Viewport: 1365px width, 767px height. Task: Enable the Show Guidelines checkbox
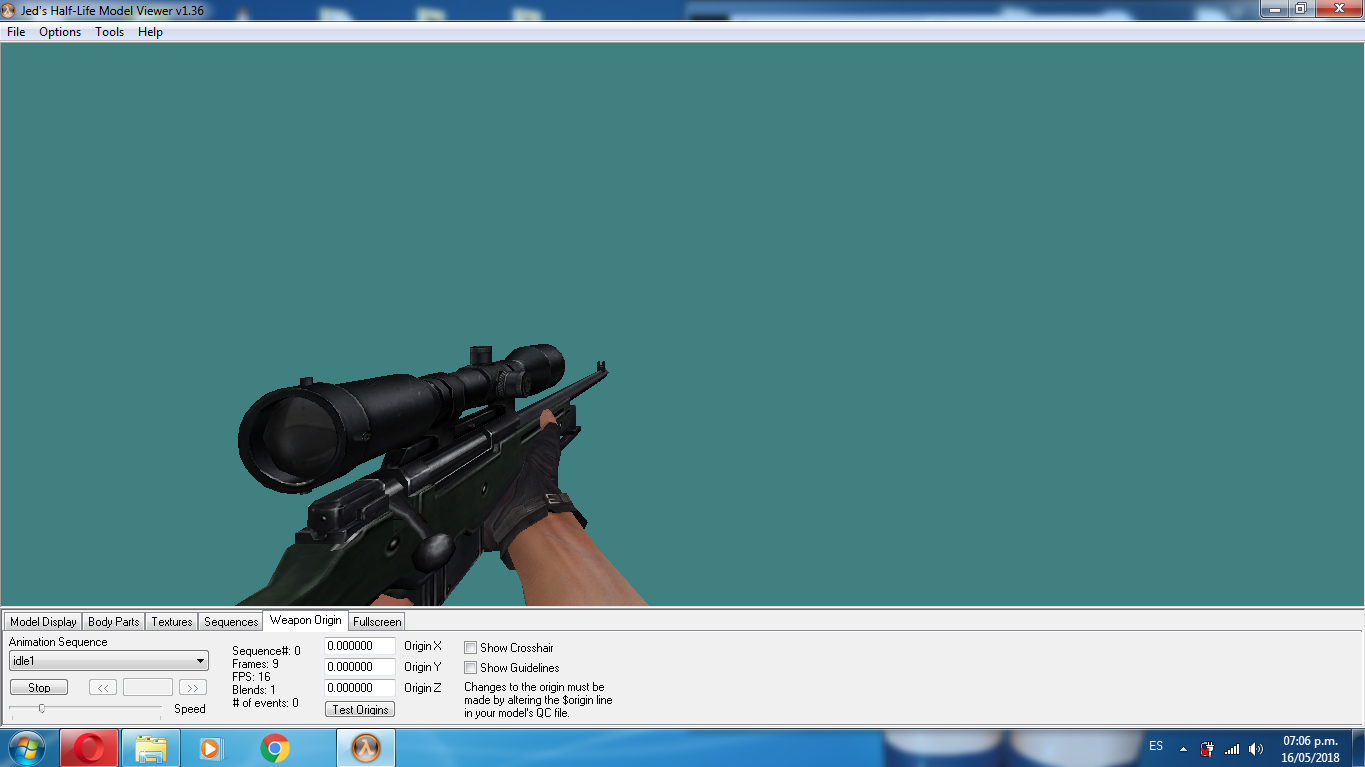click(470, 668)
